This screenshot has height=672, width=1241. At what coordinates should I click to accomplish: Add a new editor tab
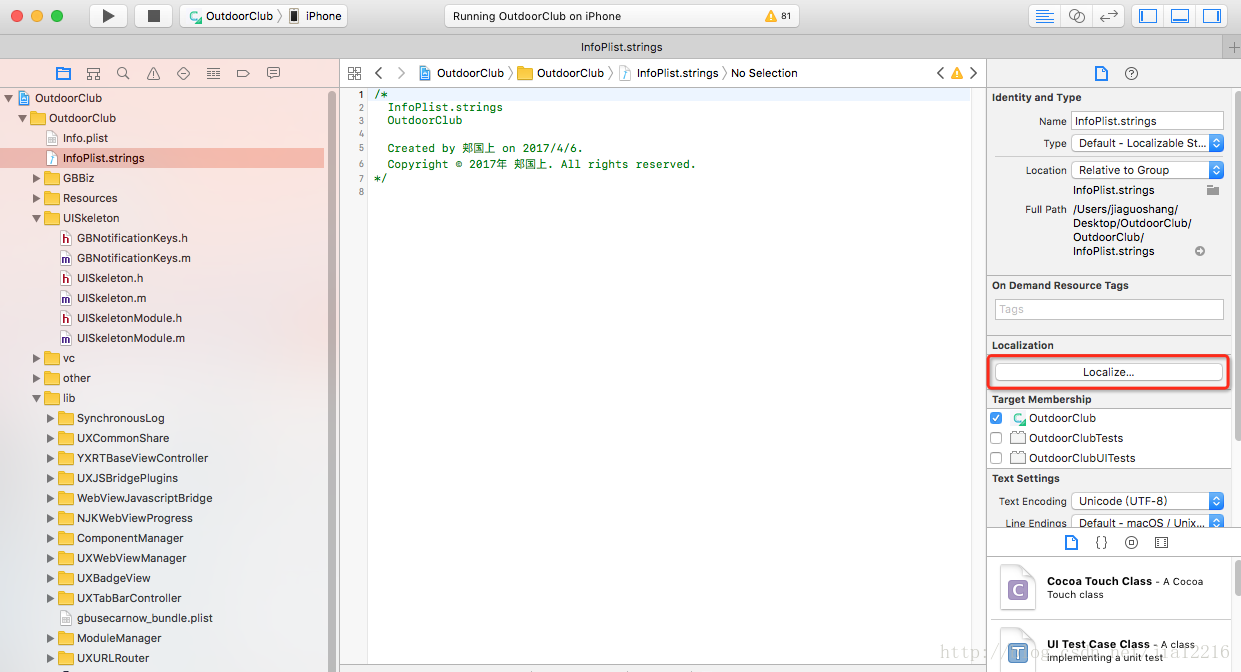click(1233, 47)
